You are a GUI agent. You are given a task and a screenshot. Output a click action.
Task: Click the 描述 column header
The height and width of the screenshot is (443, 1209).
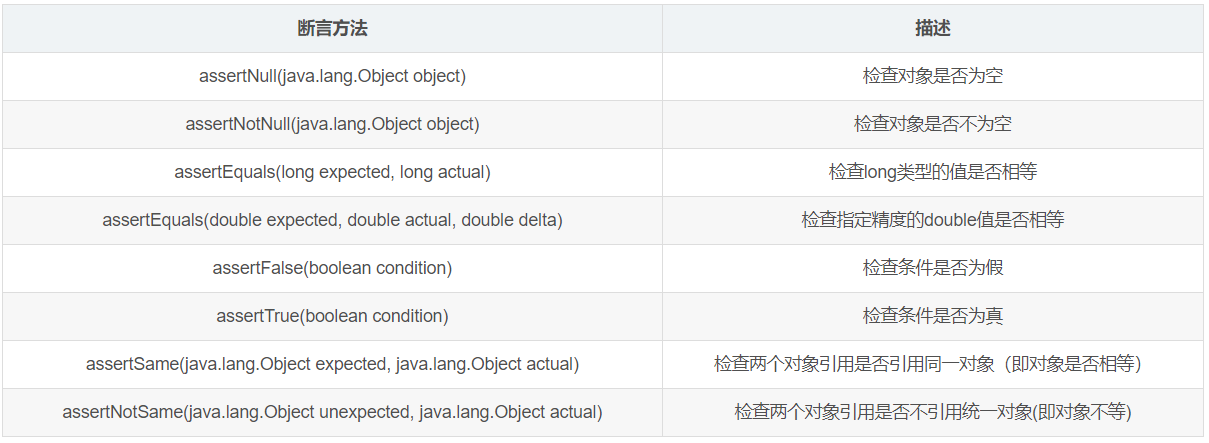[932, 28]
